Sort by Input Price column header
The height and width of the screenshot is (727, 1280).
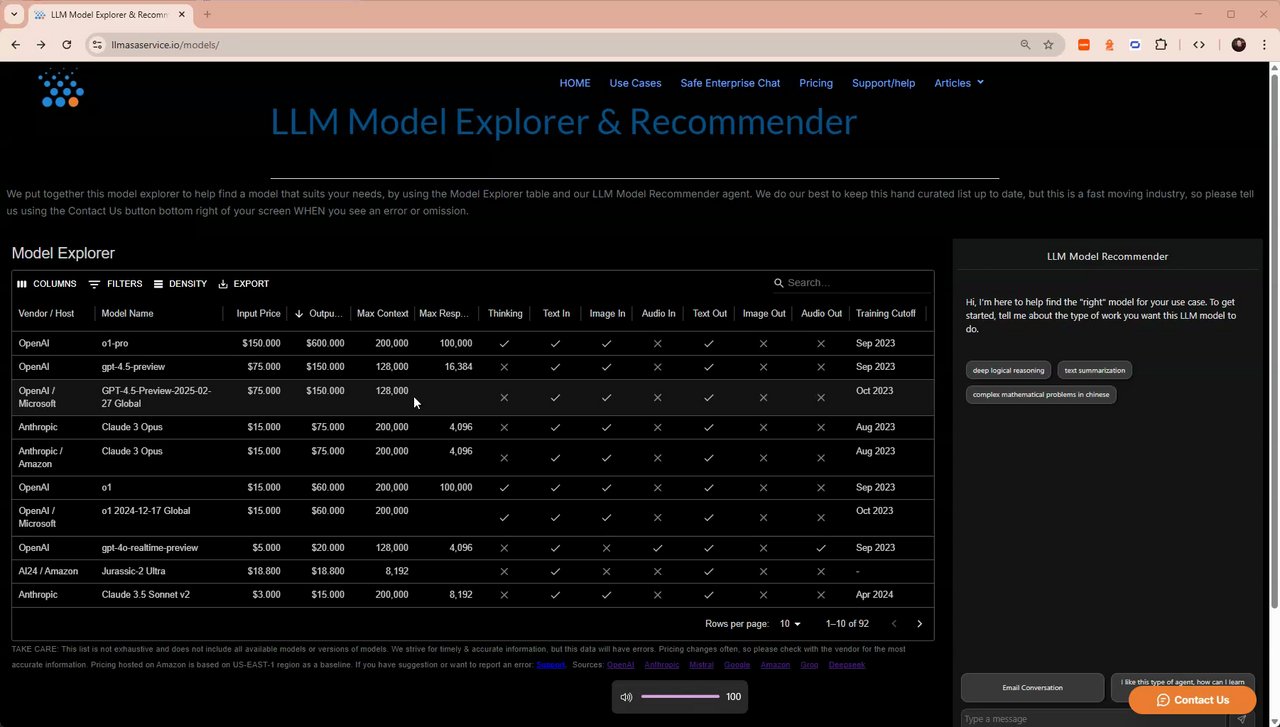[x=258, y=314]
